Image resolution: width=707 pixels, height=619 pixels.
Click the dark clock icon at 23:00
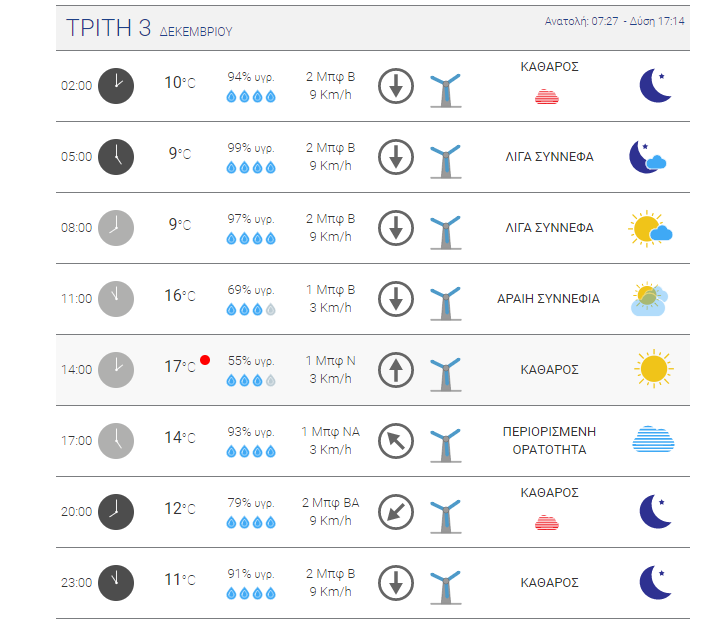pos(116,583)
